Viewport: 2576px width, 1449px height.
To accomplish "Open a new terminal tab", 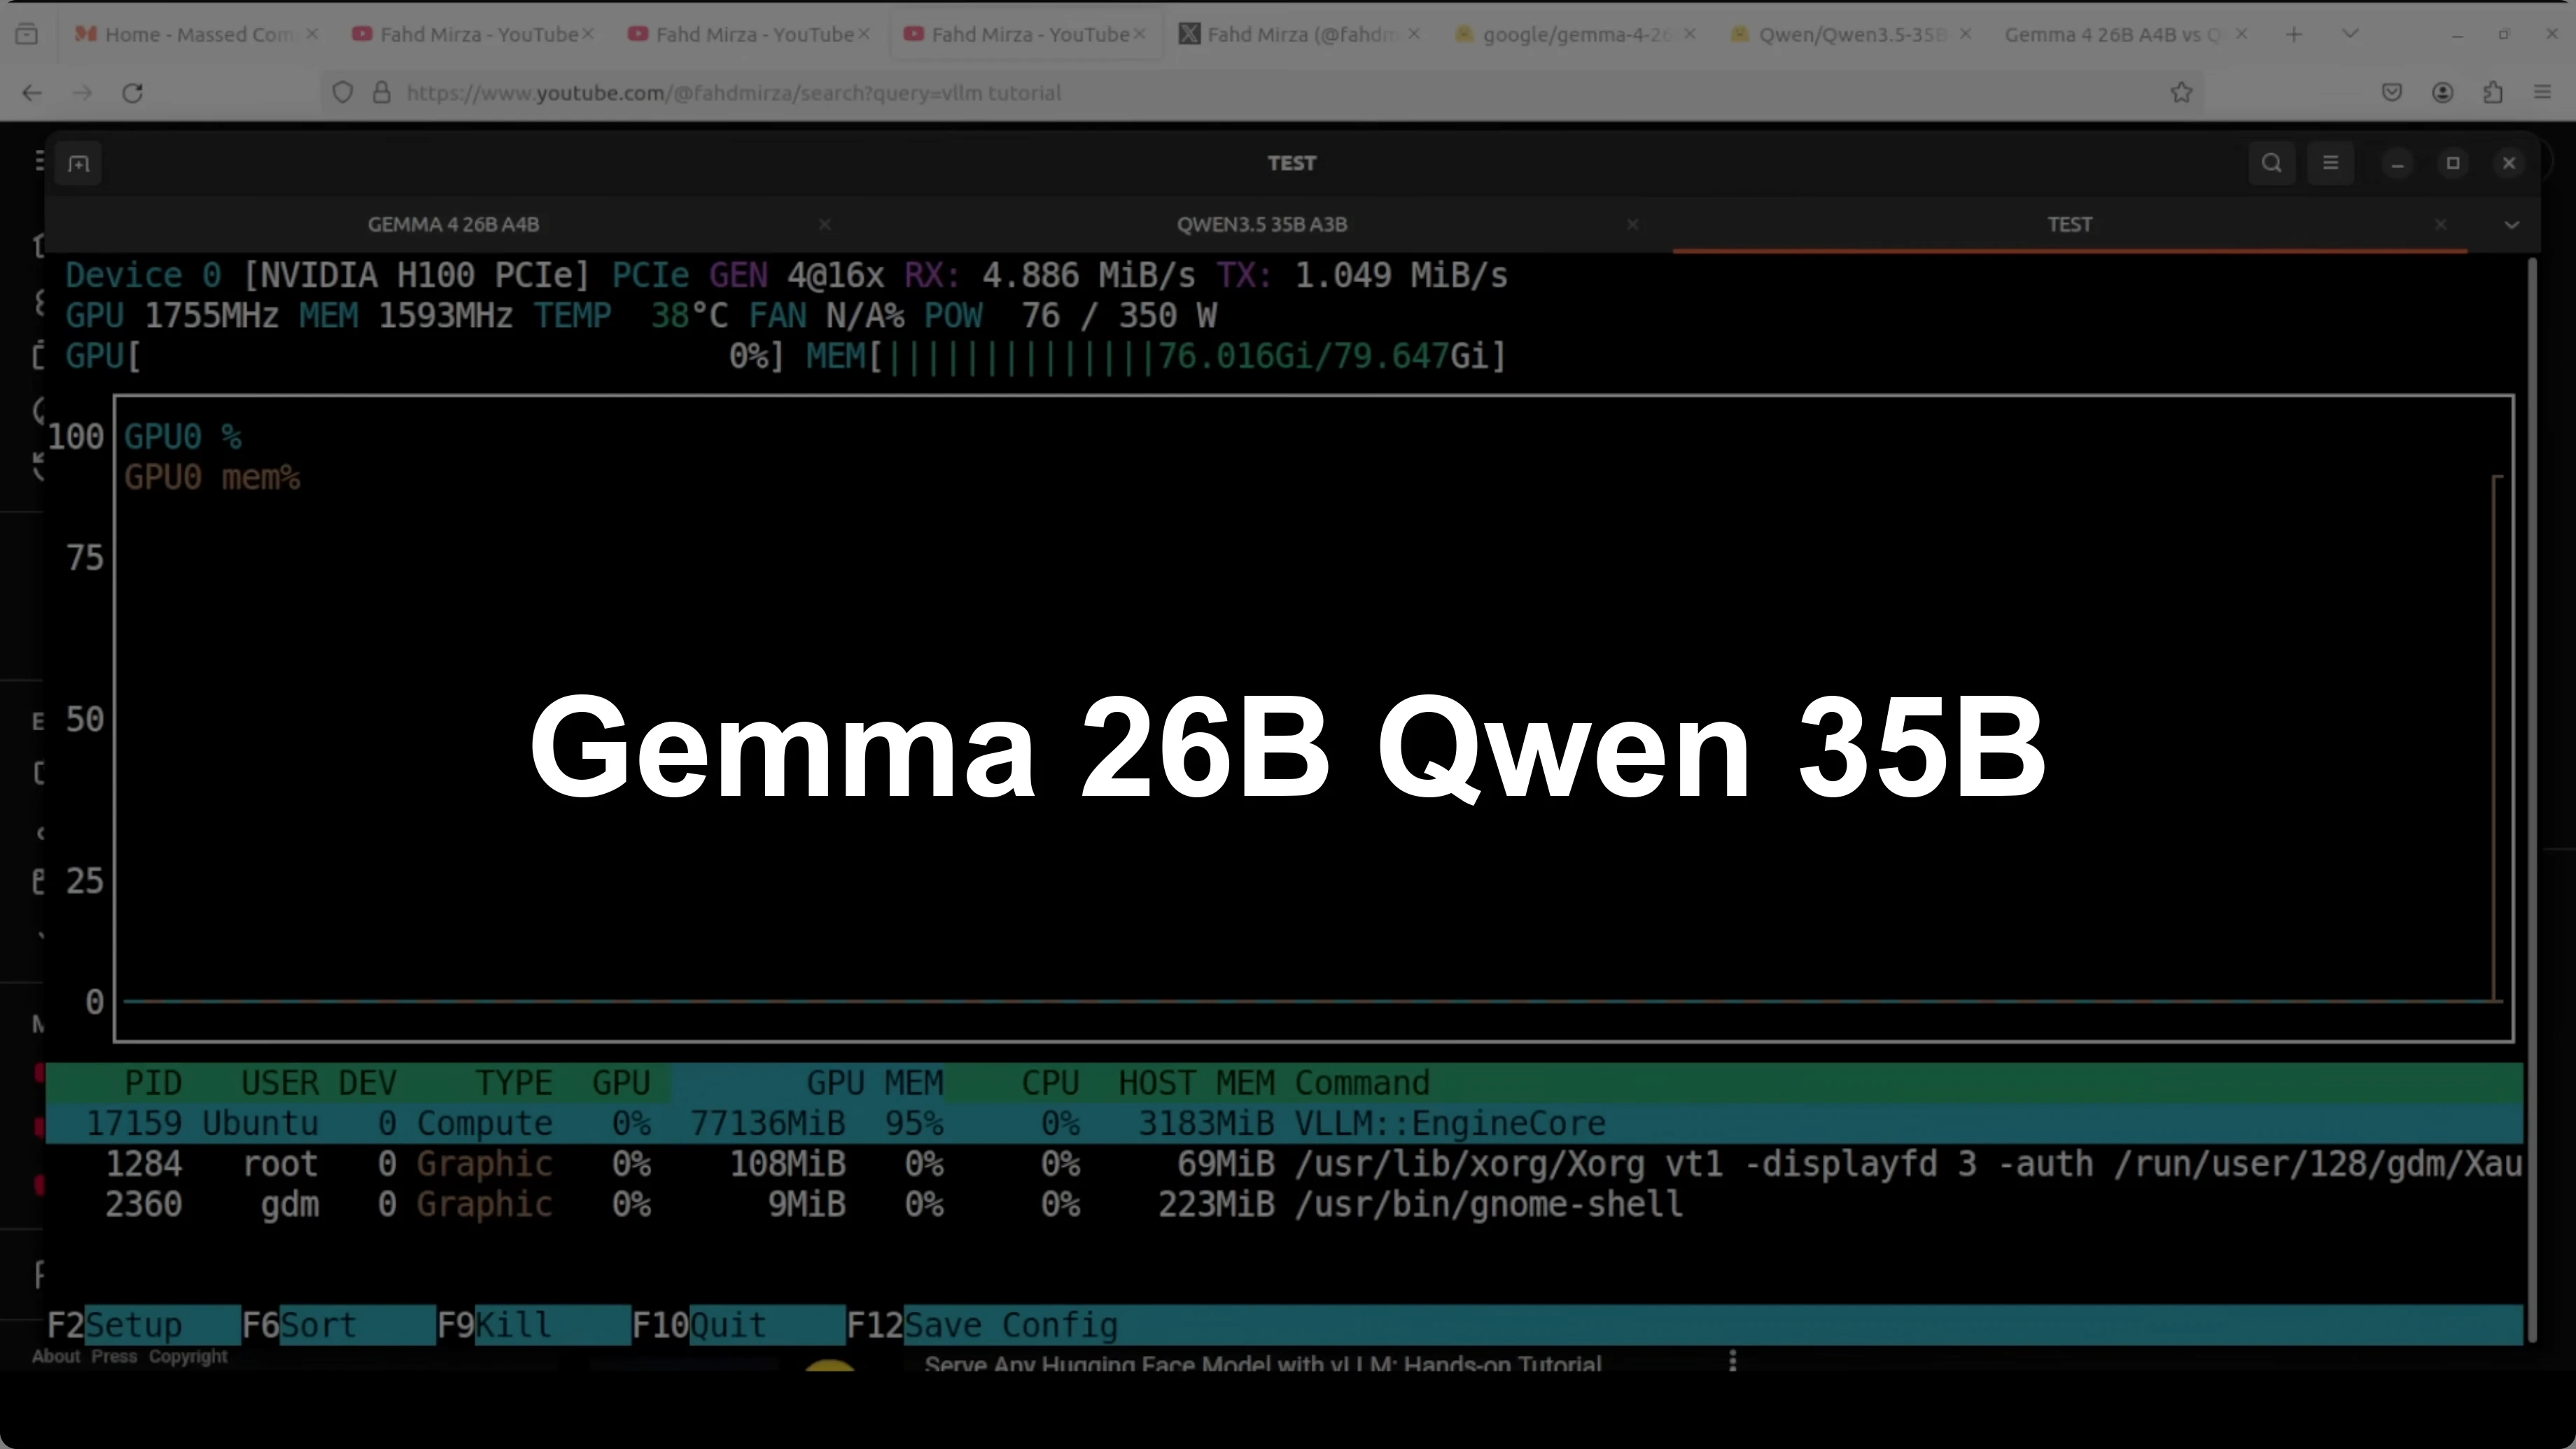I will point(79,163).
